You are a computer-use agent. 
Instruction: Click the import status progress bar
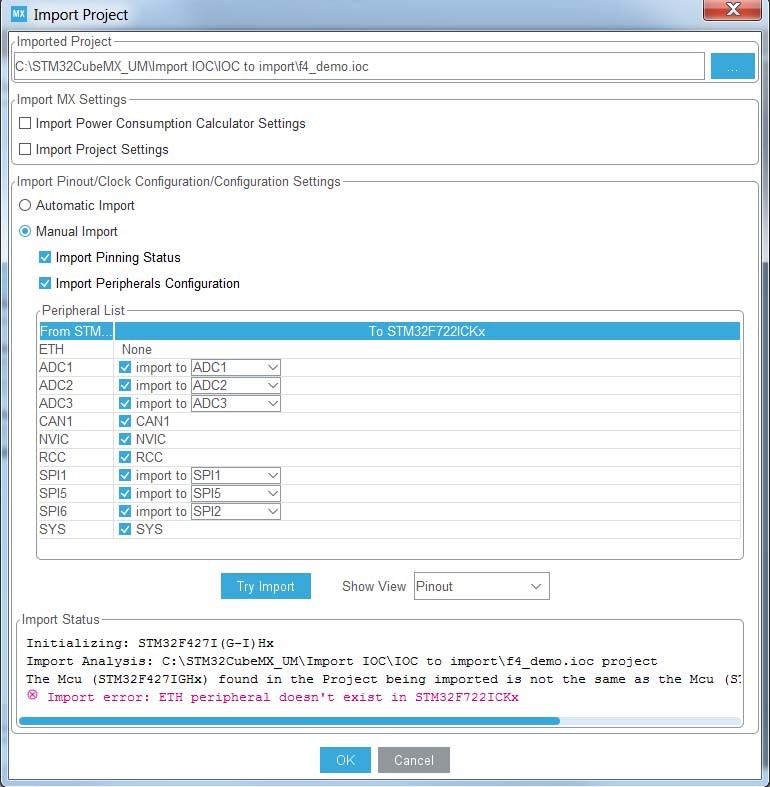click(379, 721)
